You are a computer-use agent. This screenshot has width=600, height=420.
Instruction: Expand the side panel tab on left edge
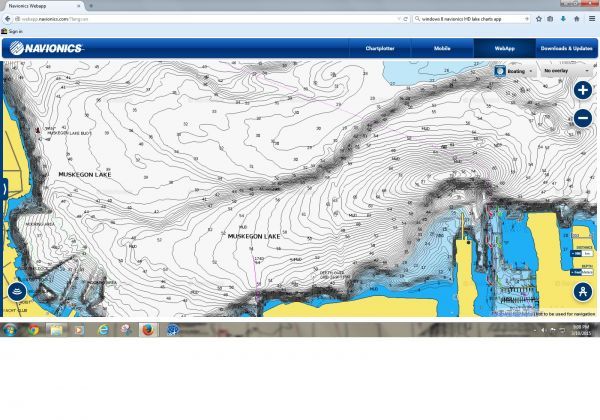pos(3,187)
